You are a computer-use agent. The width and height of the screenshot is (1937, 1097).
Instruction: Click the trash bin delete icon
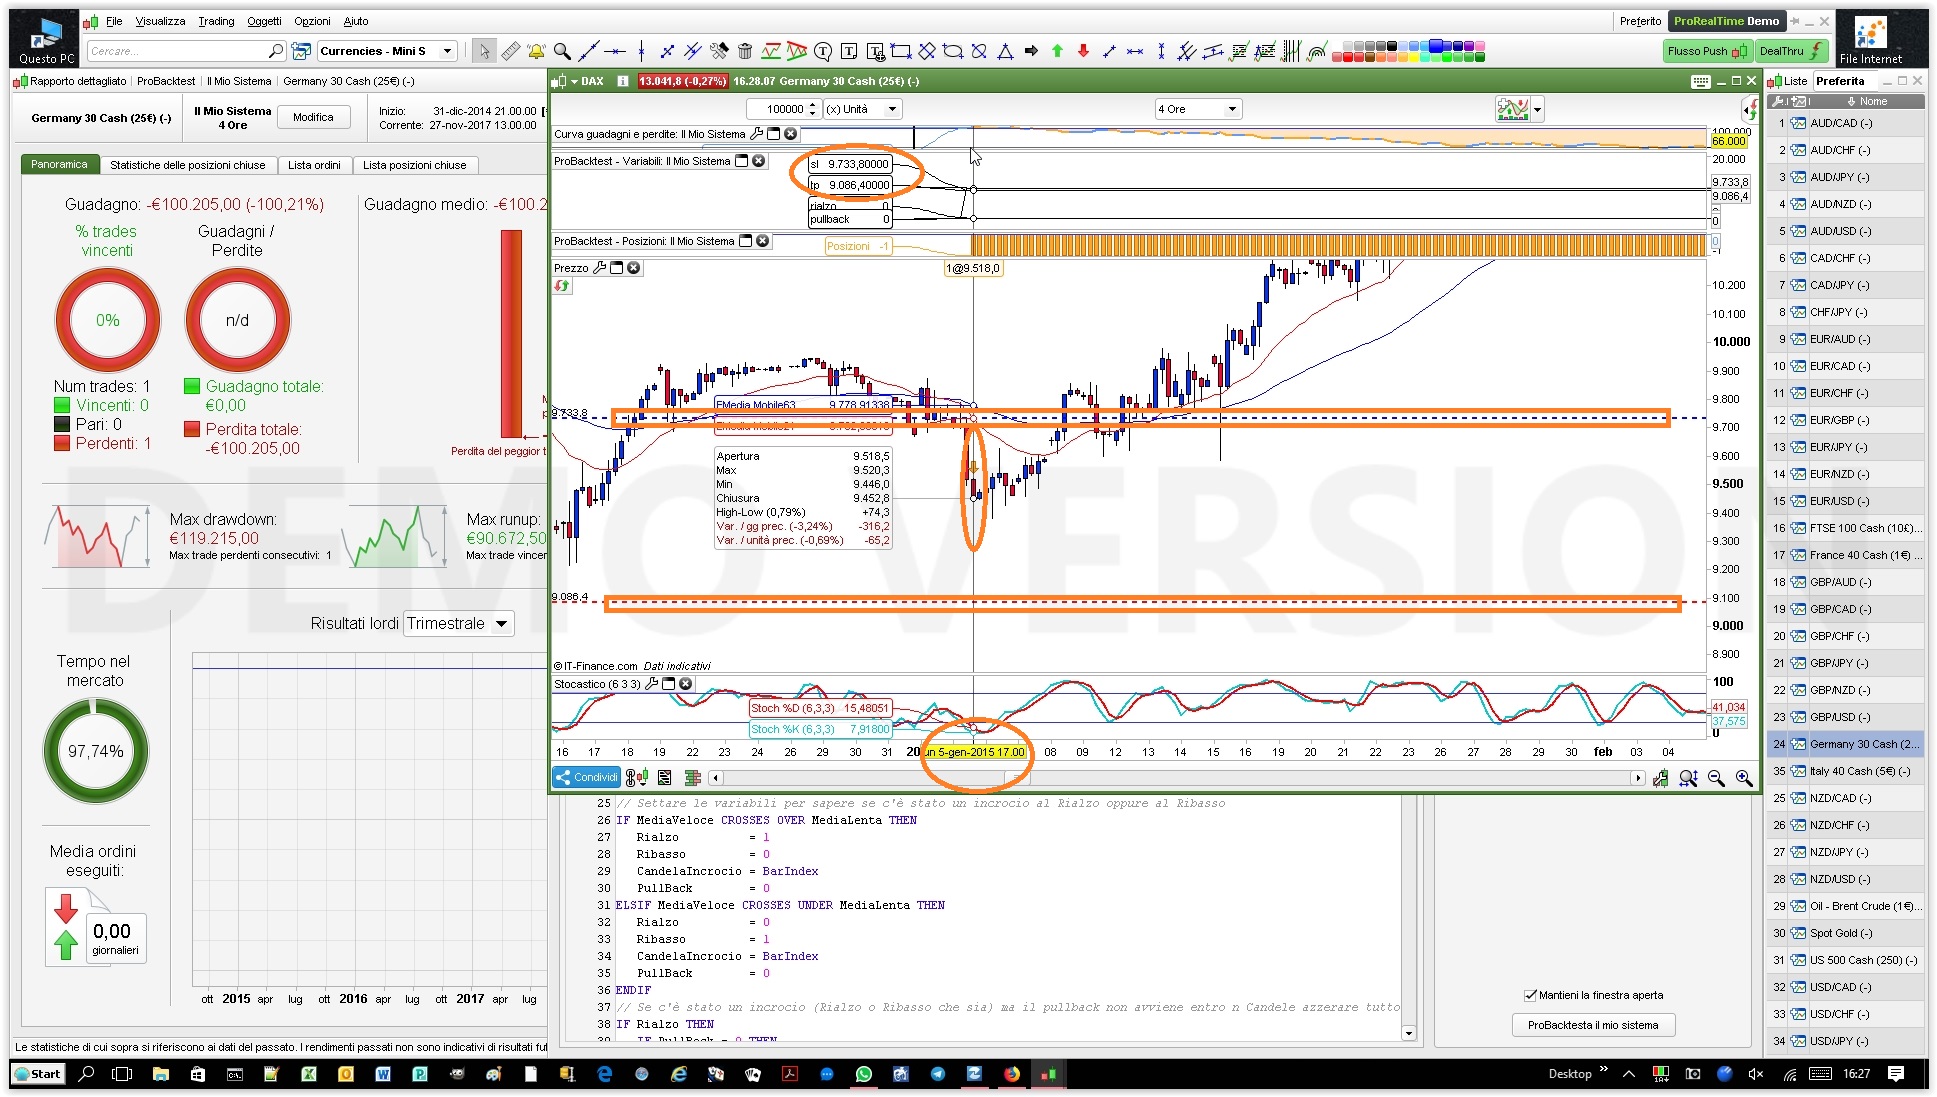point(745,51)
